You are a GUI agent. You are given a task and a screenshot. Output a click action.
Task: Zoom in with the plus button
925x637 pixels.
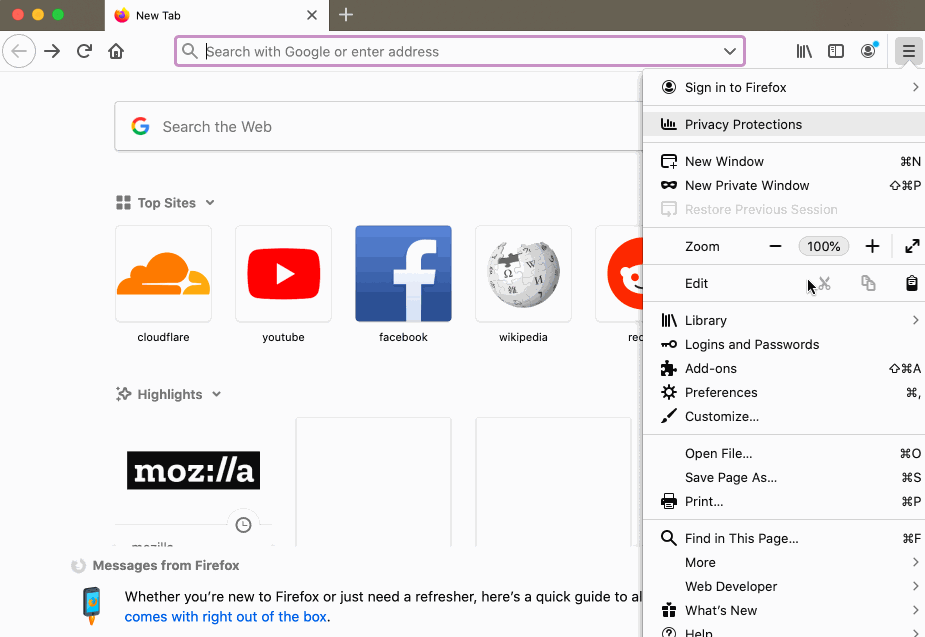[872, 246]
